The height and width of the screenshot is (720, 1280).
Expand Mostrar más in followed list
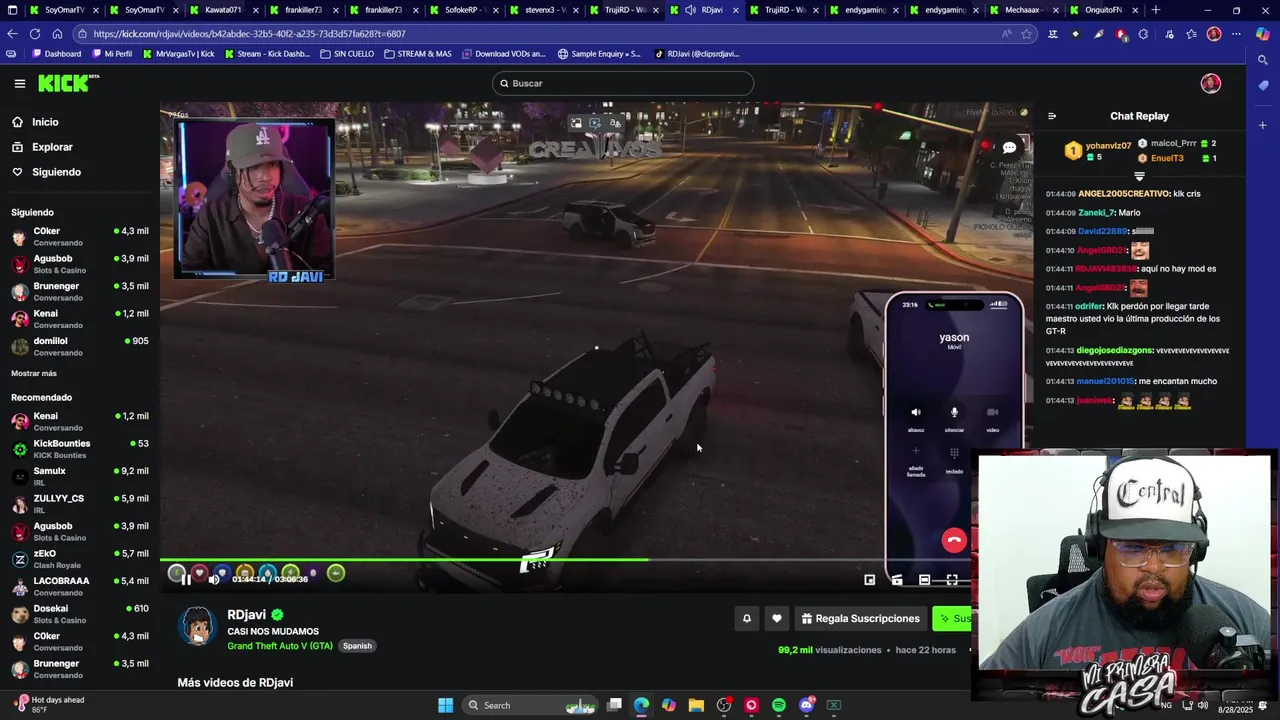[34, 373]
